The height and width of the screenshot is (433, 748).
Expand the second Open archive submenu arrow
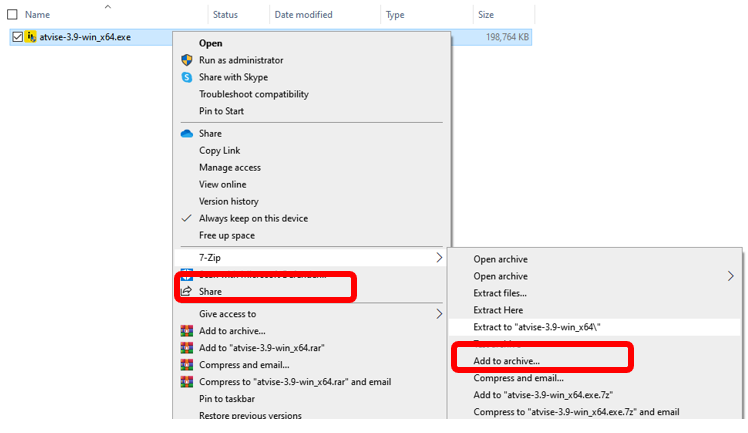pyautogui.click(x=730, y=276)
